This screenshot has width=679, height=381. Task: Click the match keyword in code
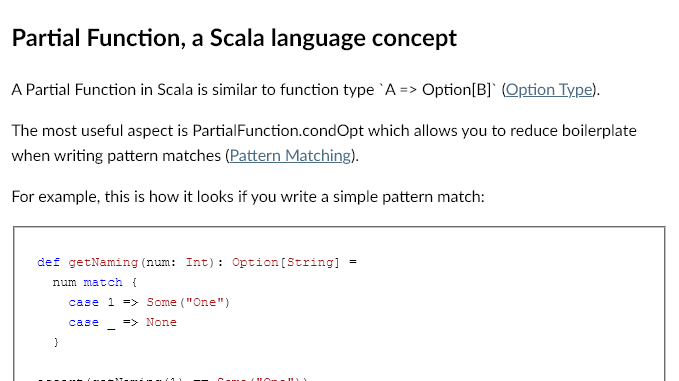103,282
